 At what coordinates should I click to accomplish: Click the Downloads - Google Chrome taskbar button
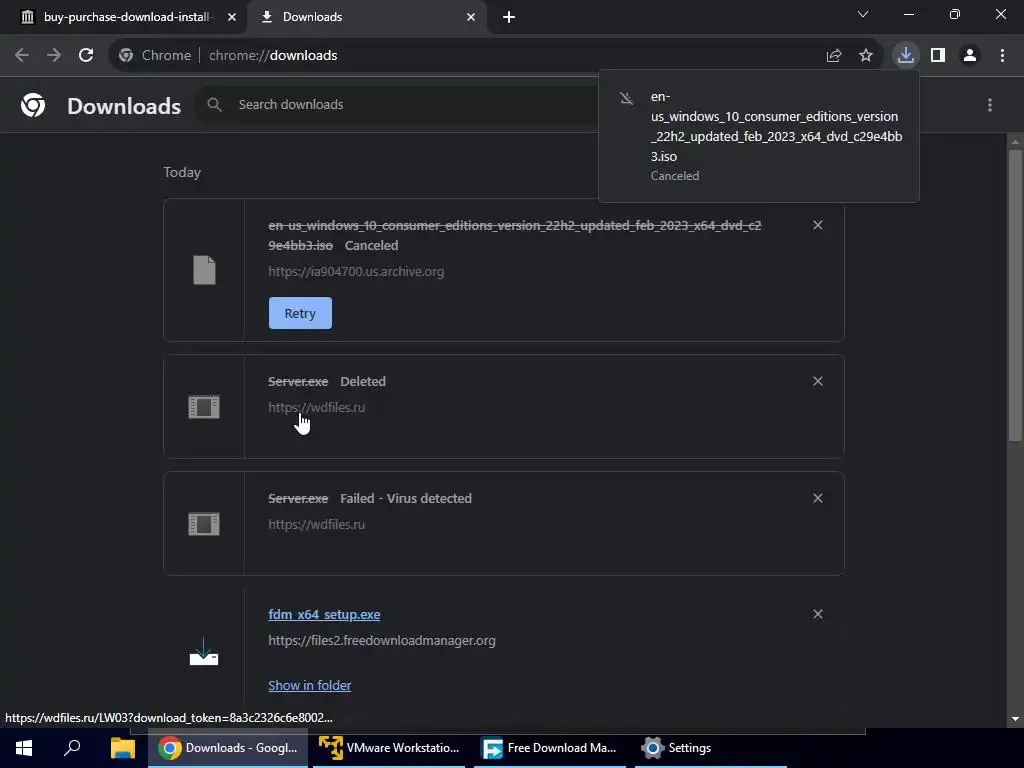(x=228, y=748)
